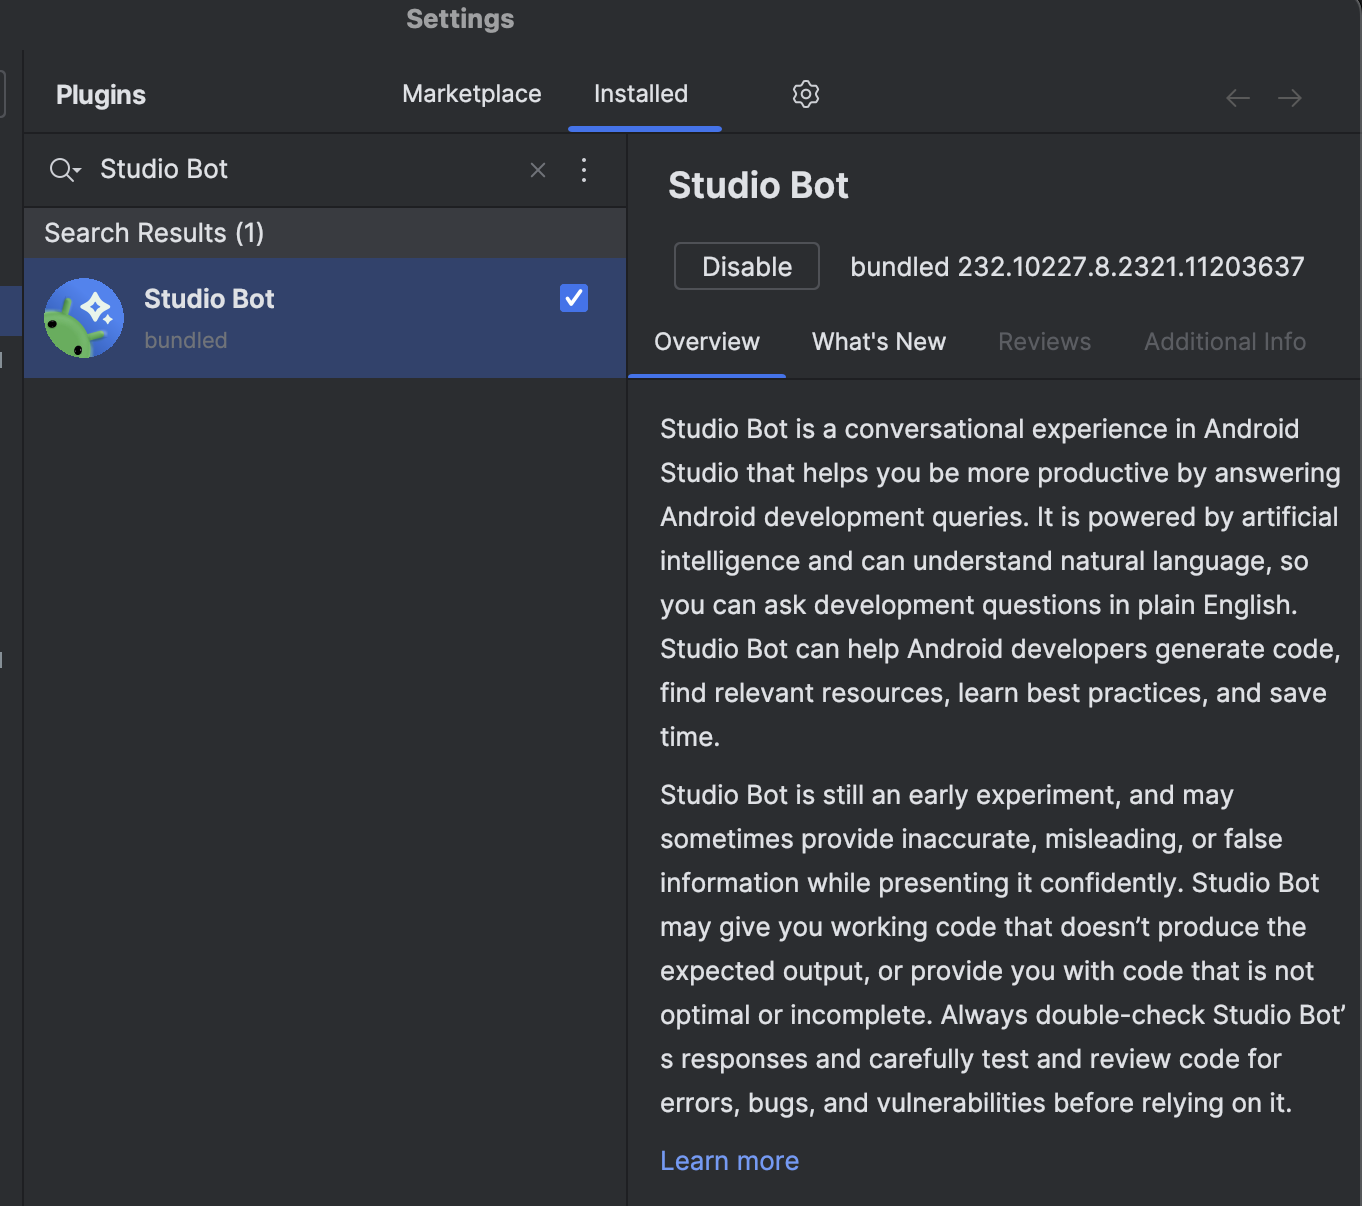Open the search magnifier history dropdown

64,170
